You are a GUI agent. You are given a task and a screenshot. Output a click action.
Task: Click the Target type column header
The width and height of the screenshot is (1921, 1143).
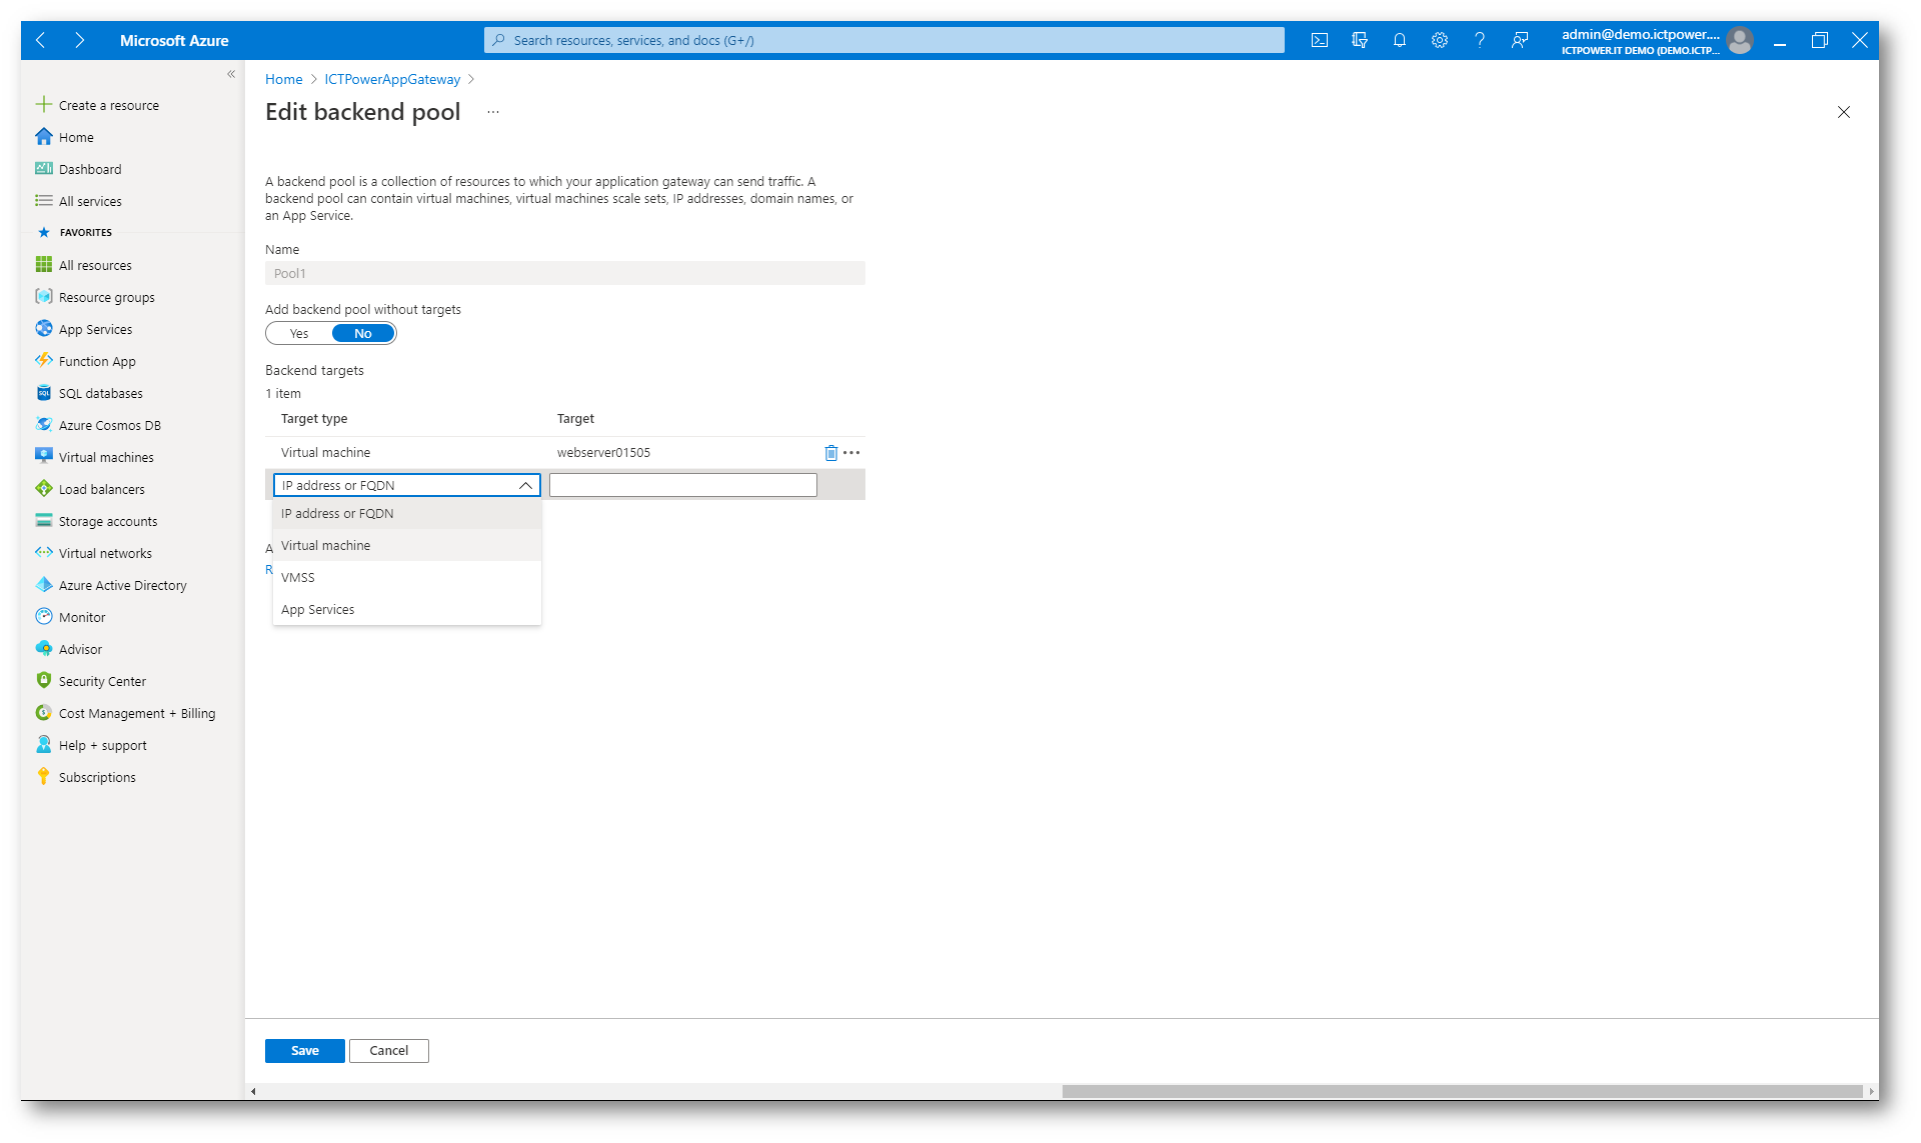pos(314,419)
